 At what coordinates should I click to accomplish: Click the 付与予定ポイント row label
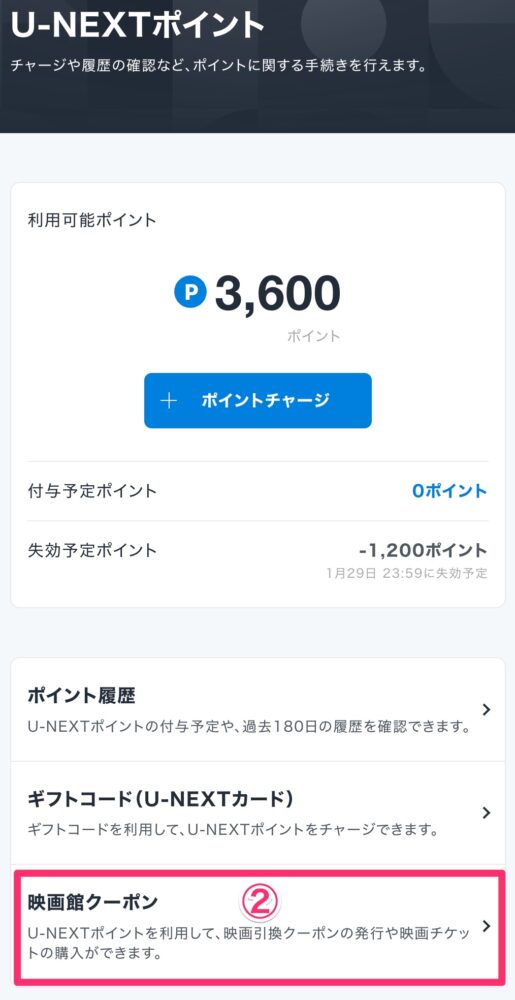(92, 491)
